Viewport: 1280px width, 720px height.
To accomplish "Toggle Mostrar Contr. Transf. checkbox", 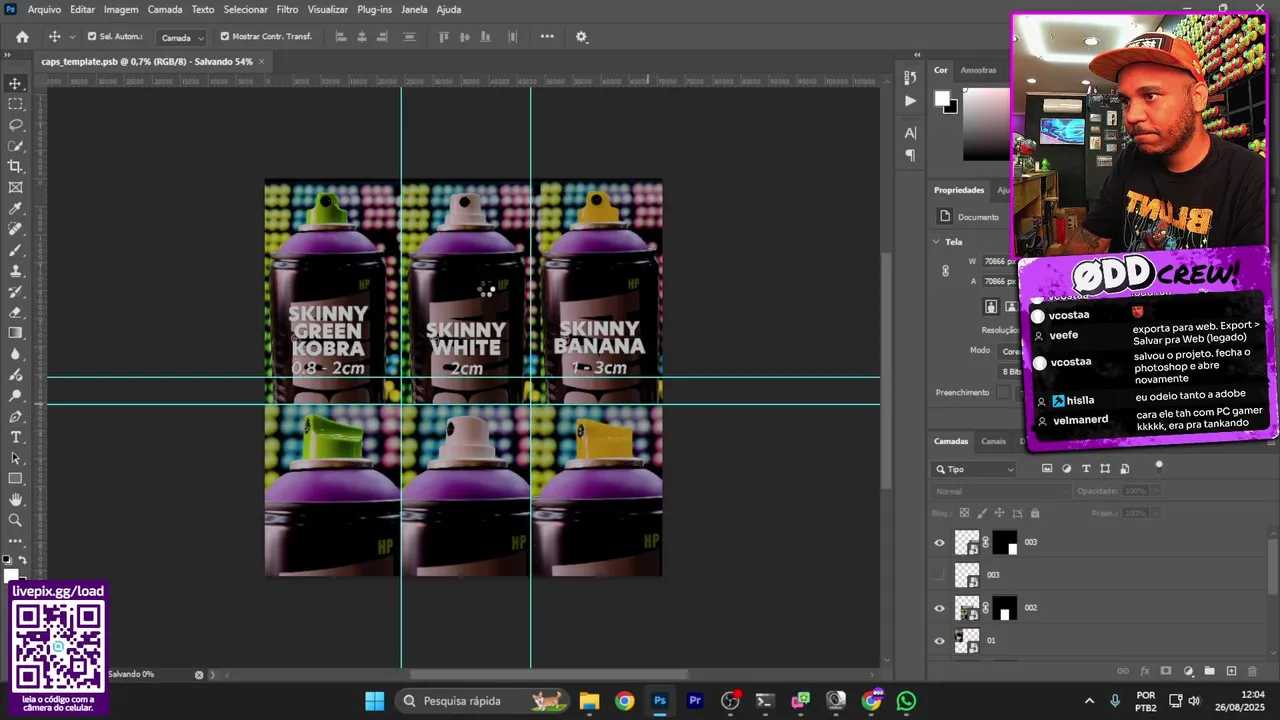I will coord(225,37).
